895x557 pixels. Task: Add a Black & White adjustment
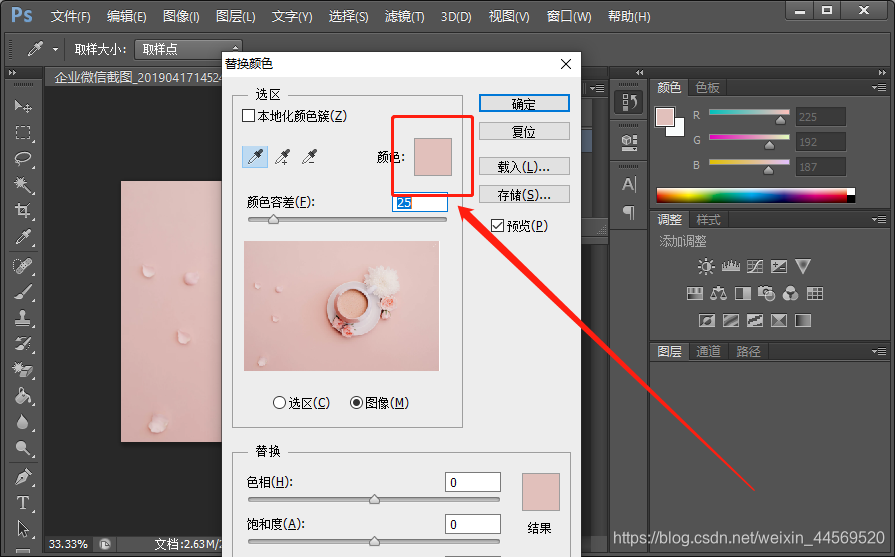(743, 293)
